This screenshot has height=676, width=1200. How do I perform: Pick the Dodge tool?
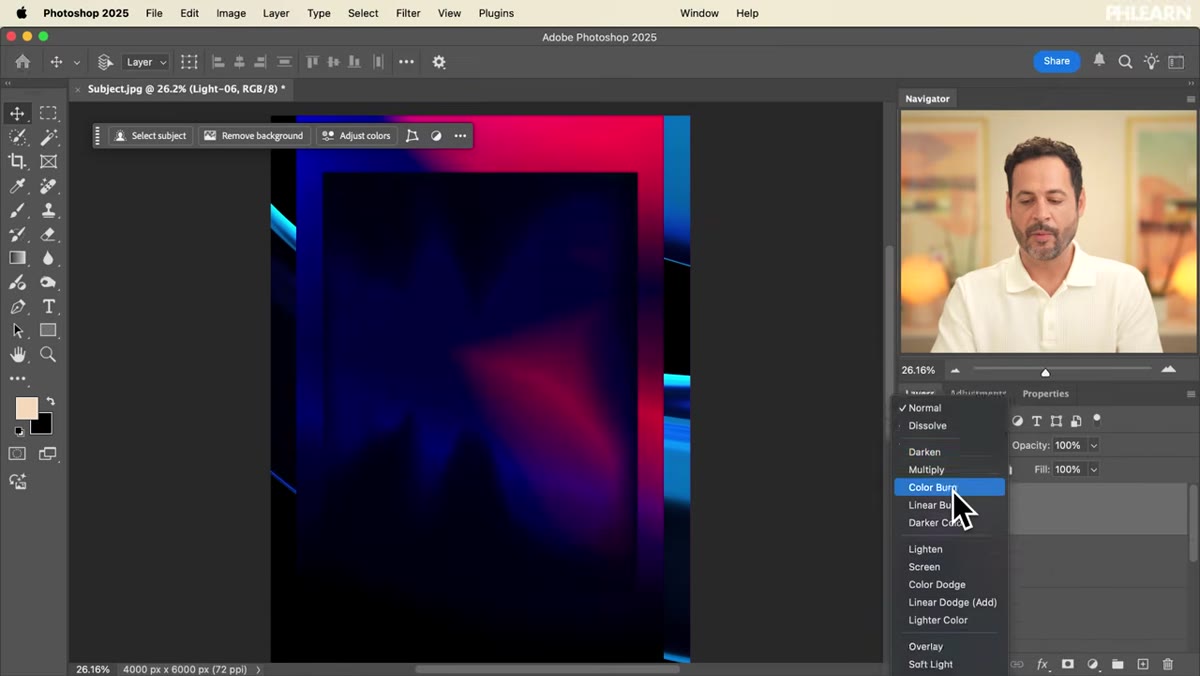coord(48,282)
